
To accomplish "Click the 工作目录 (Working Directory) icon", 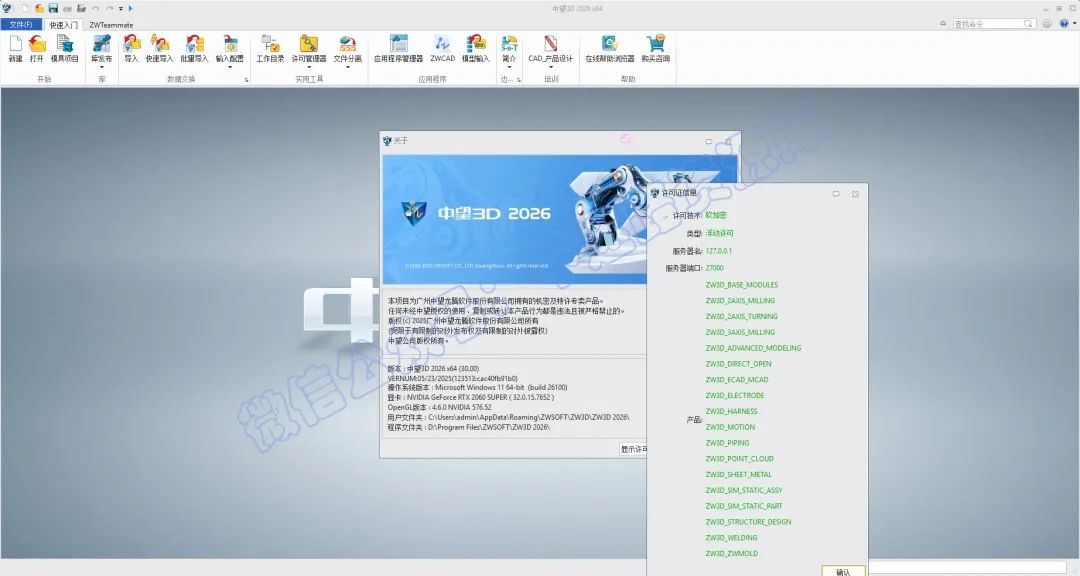I will [270, 44].
